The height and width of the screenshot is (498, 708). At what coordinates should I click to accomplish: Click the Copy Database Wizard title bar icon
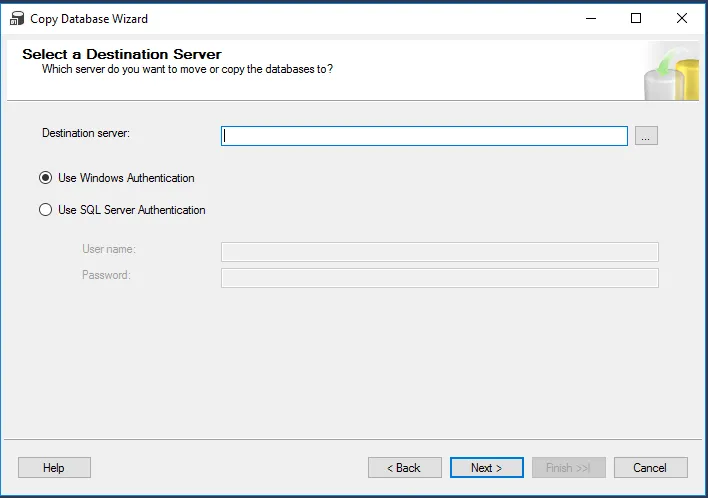point(17,18)
